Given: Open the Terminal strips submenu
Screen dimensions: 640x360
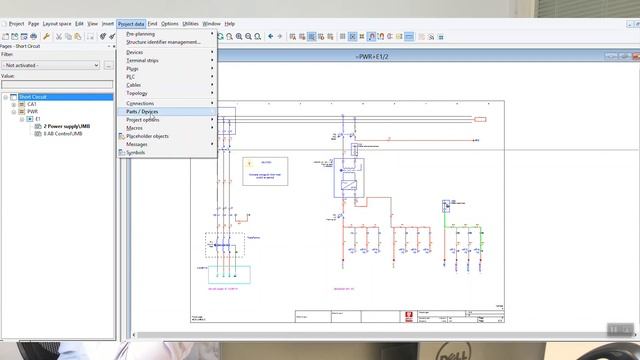Looking at the screenshot, I should (167, 60).
